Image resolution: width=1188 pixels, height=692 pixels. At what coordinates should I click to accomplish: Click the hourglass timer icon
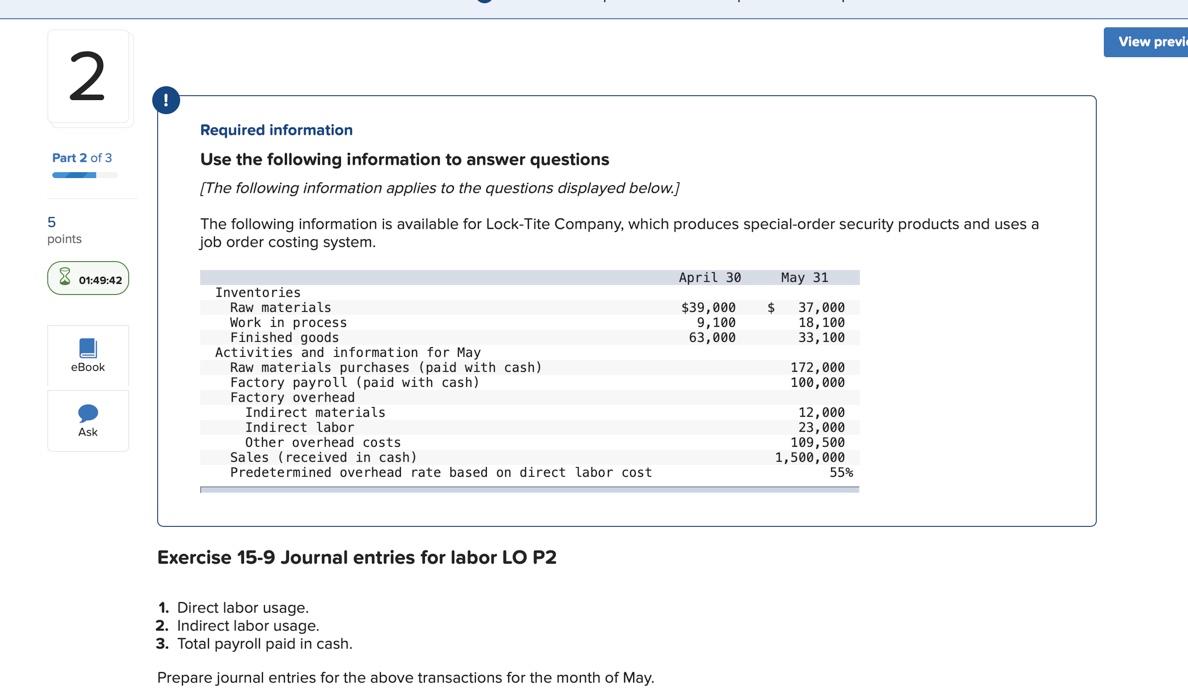coord(64,279)
